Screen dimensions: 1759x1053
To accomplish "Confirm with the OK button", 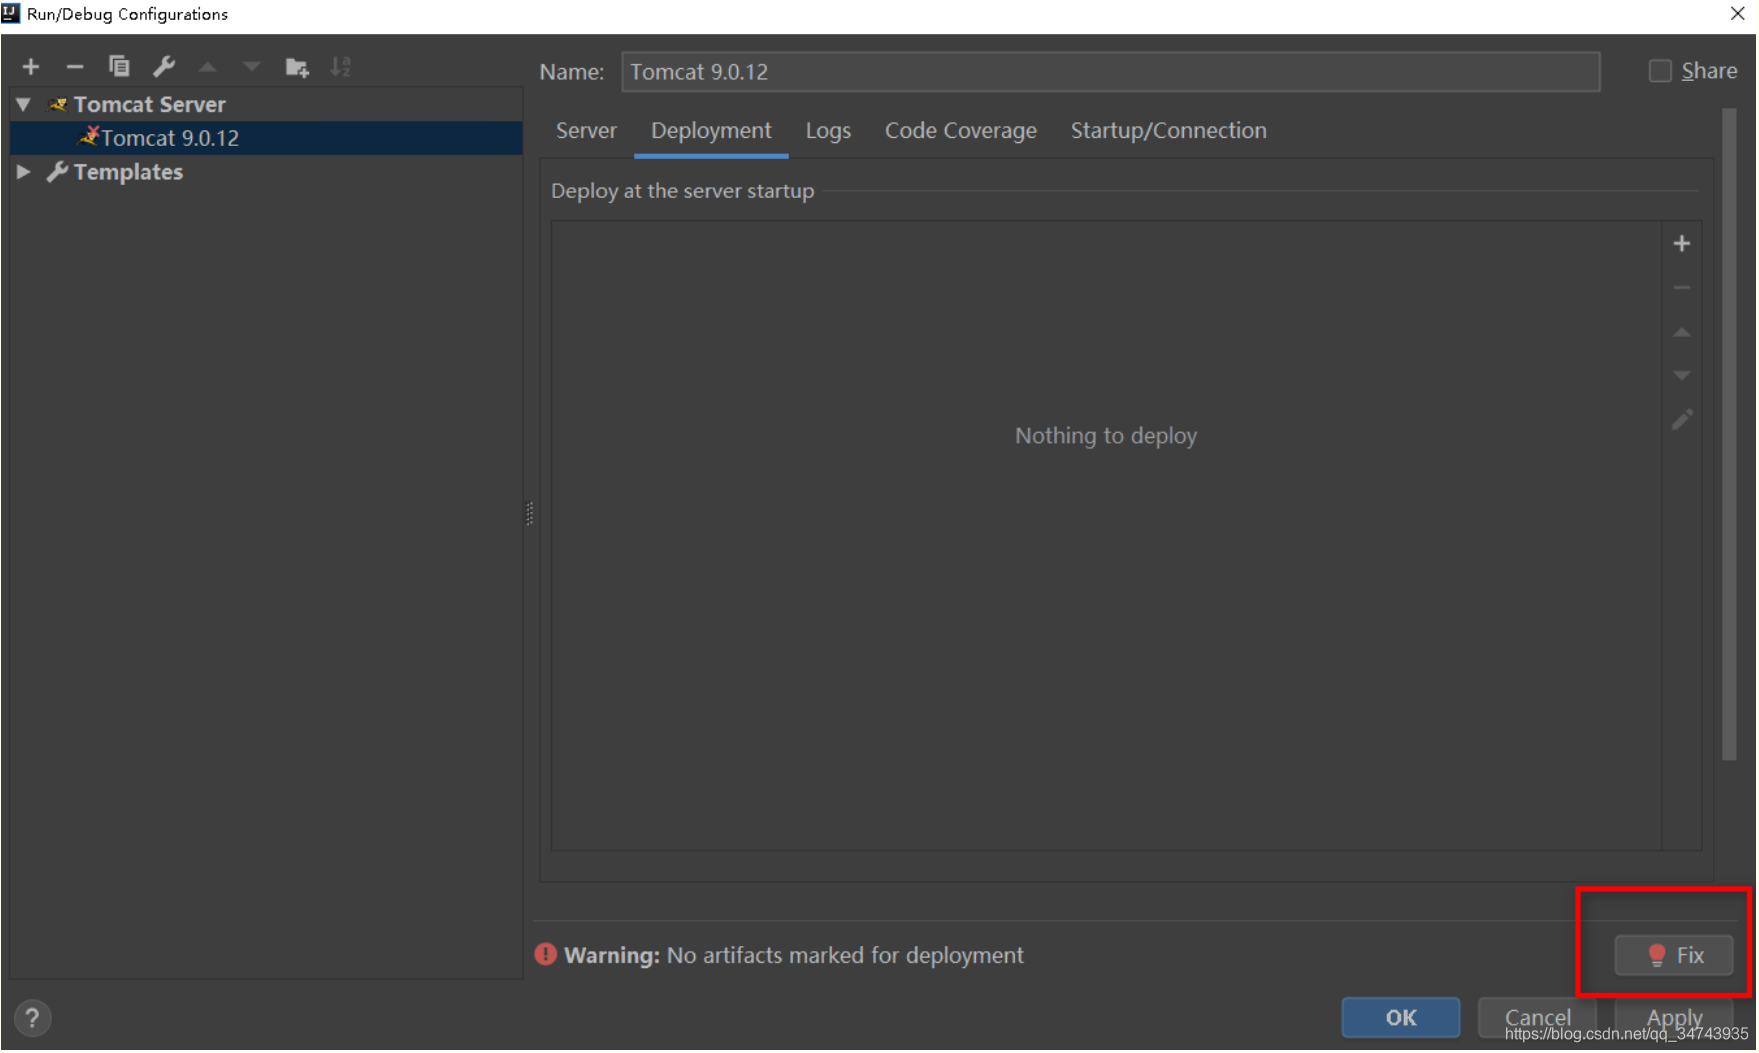I will pyautogui.click(x=1401, y=1018).
